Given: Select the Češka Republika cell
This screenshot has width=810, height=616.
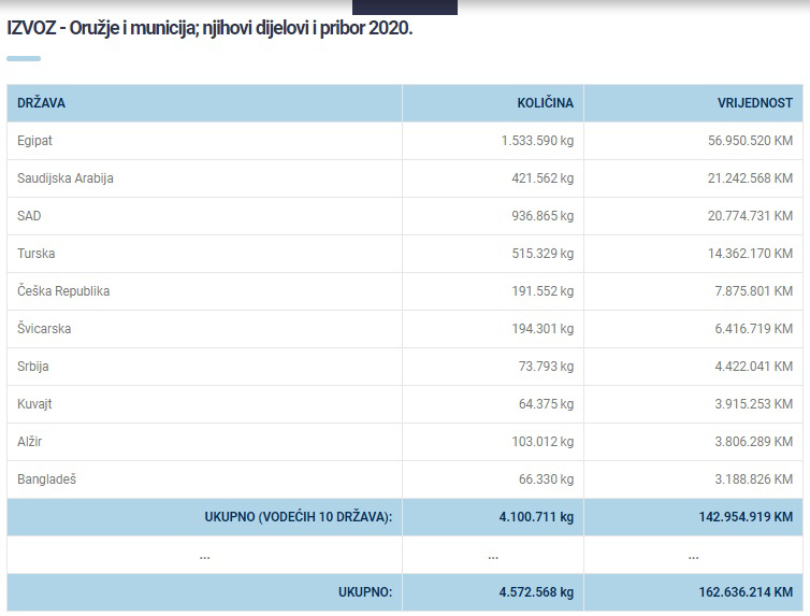Looking at the screenshot, I should pos(205,291).
